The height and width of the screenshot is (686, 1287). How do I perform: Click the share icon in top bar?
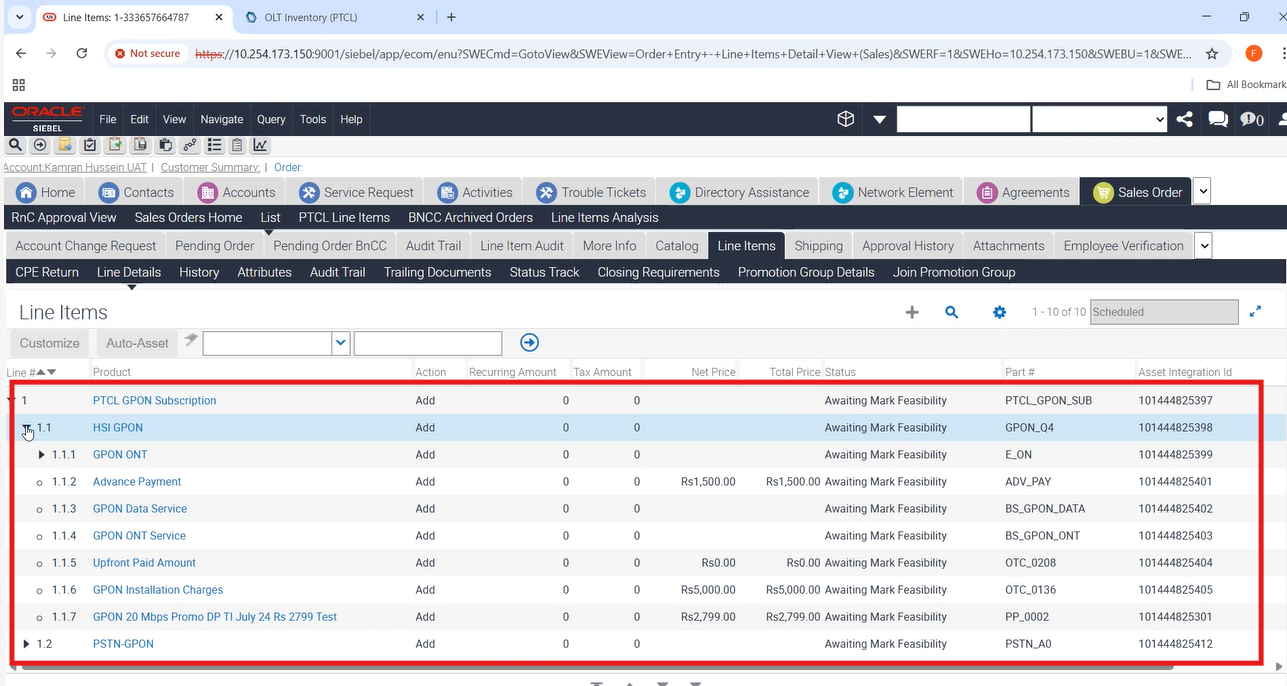pyautogui.click(x=1185, y=119)
